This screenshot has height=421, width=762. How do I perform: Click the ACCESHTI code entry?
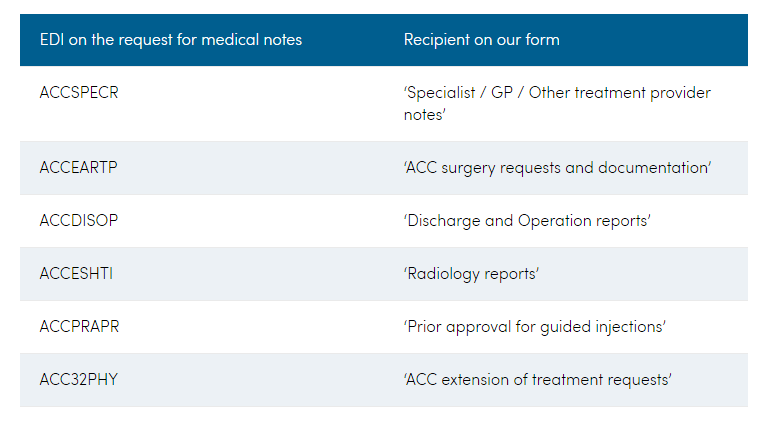pyautogui.click(x=76, y=273)
